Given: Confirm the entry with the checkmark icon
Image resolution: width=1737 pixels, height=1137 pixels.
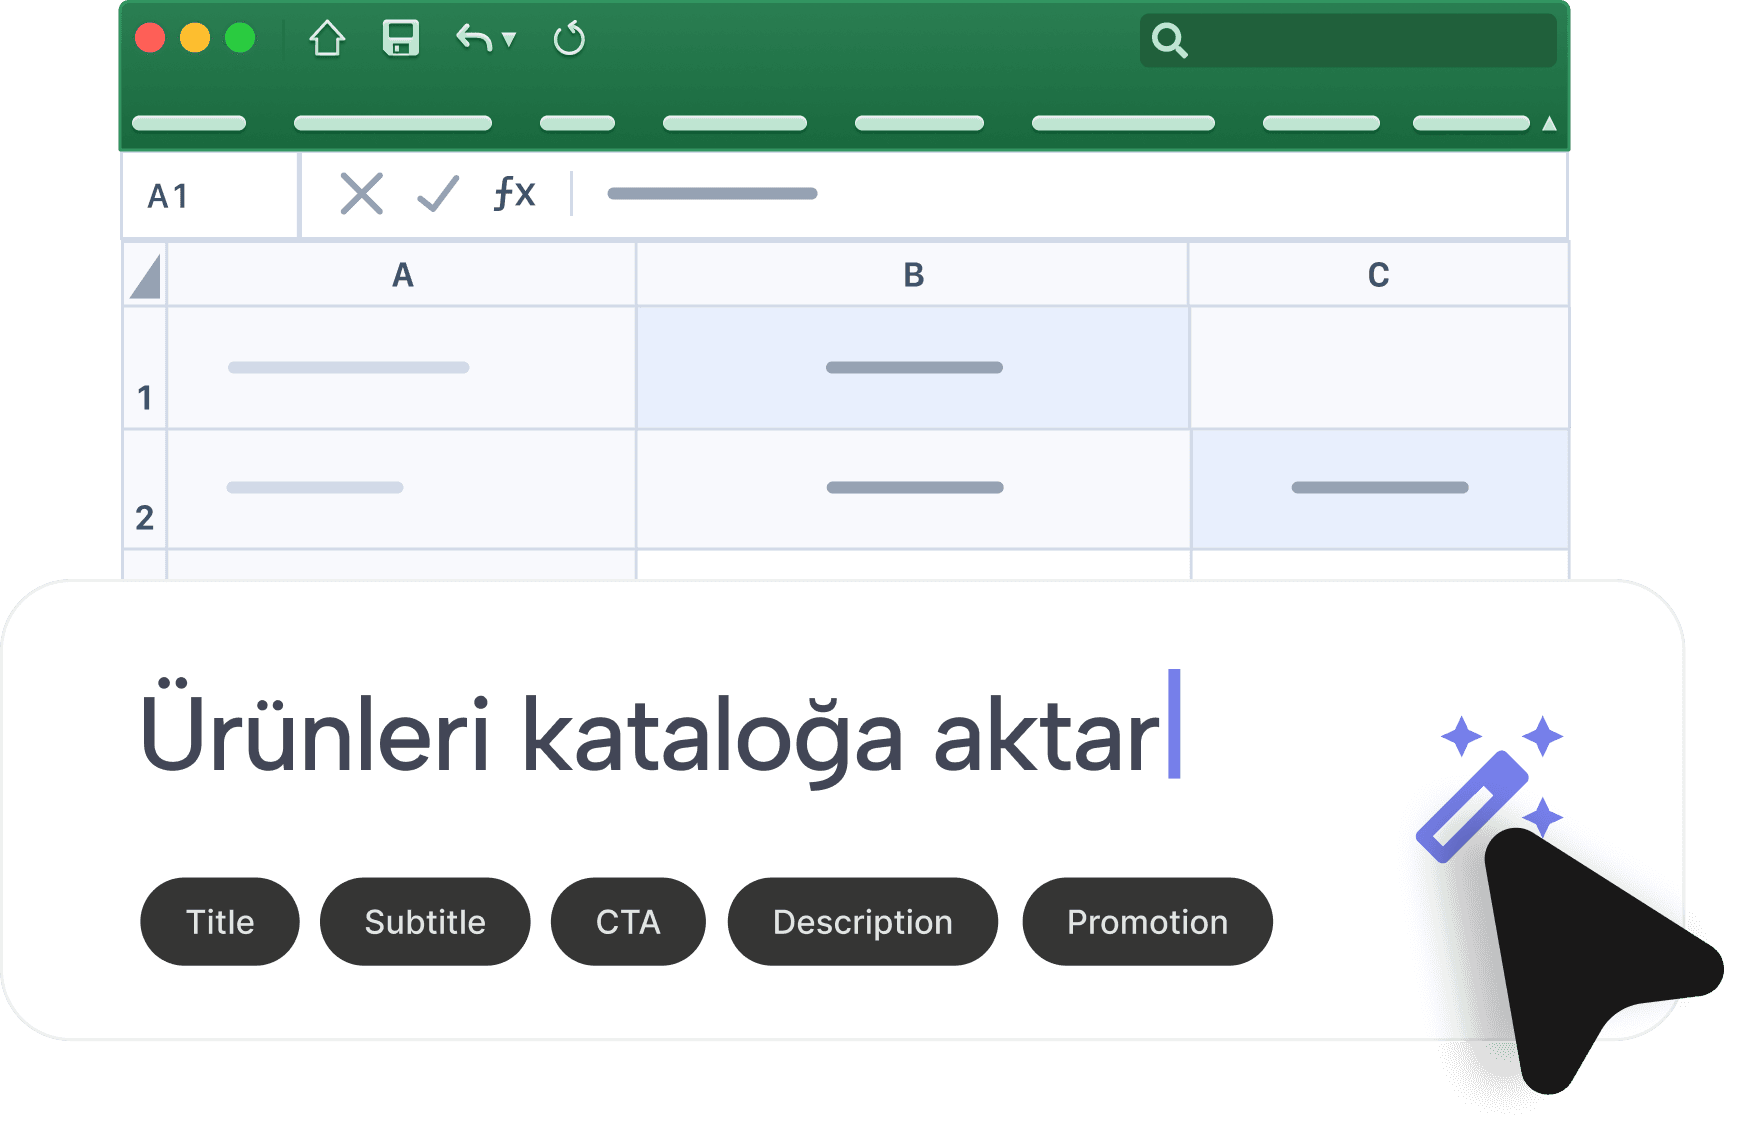Looking at the screenshot, I should click(x=438, y=194).
